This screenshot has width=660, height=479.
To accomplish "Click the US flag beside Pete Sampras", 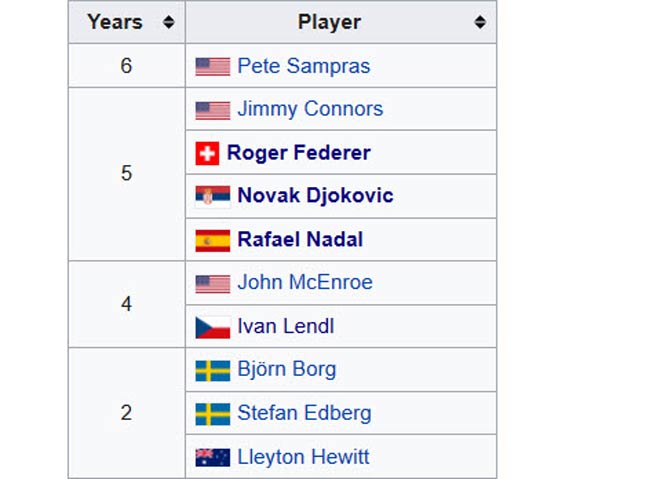I will click(x=213, y=67).
